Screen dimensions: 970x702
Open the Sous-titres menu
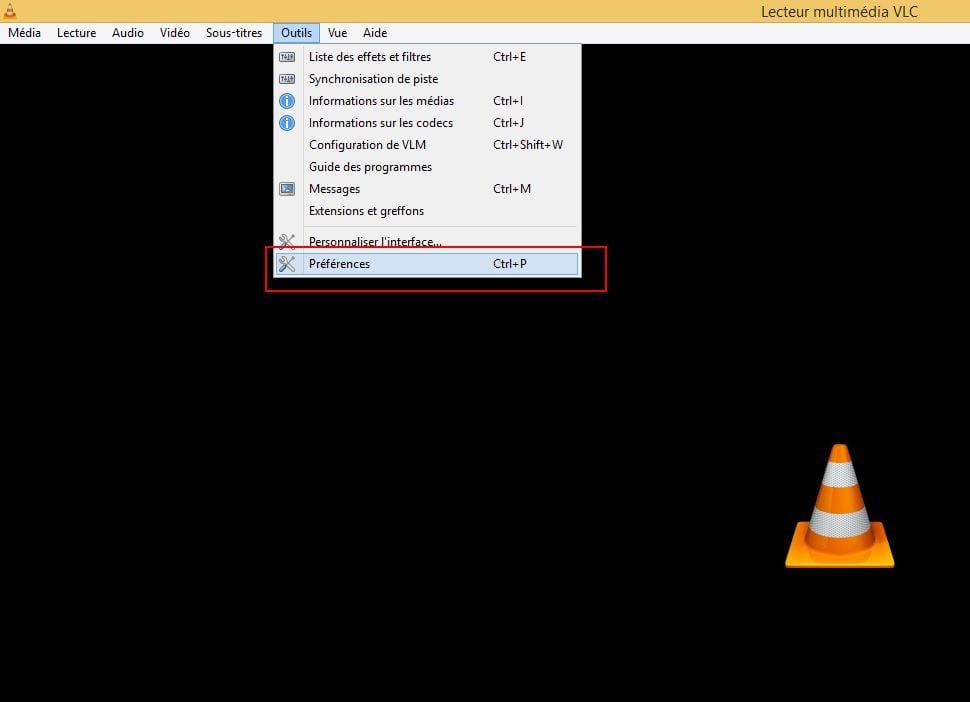point(234,33)
